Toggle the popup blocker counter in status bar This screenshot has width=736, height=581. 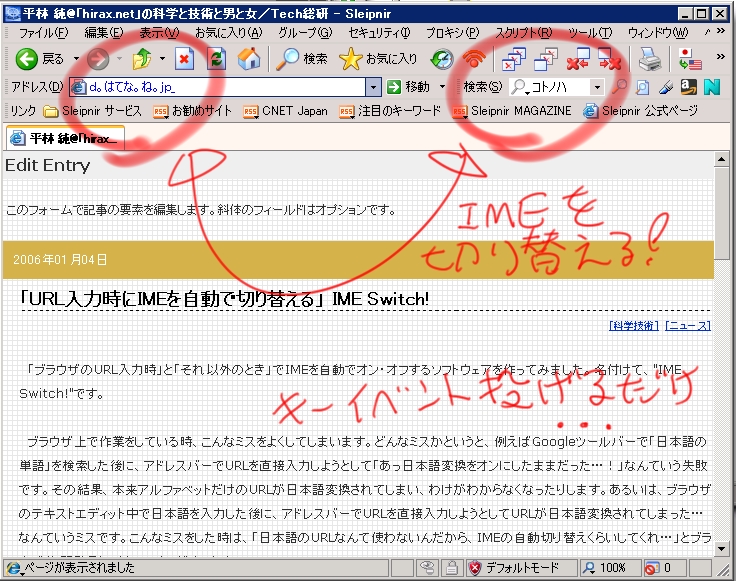pos(657,569)
